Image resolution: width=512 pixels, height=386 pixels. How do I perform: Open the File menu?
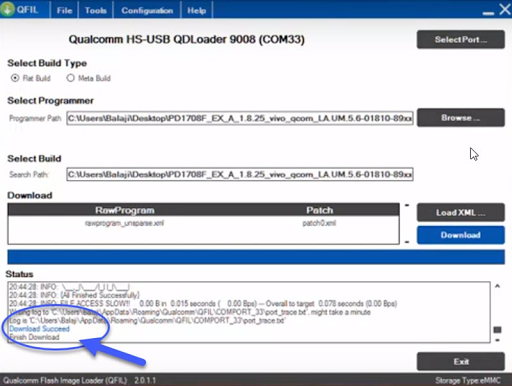coord(64,10)
